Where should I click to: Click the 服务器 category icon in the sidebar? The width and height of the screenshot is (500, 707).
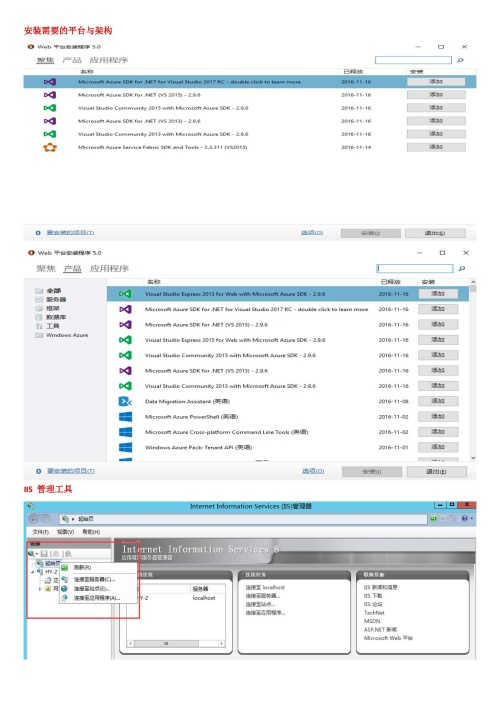39,299
